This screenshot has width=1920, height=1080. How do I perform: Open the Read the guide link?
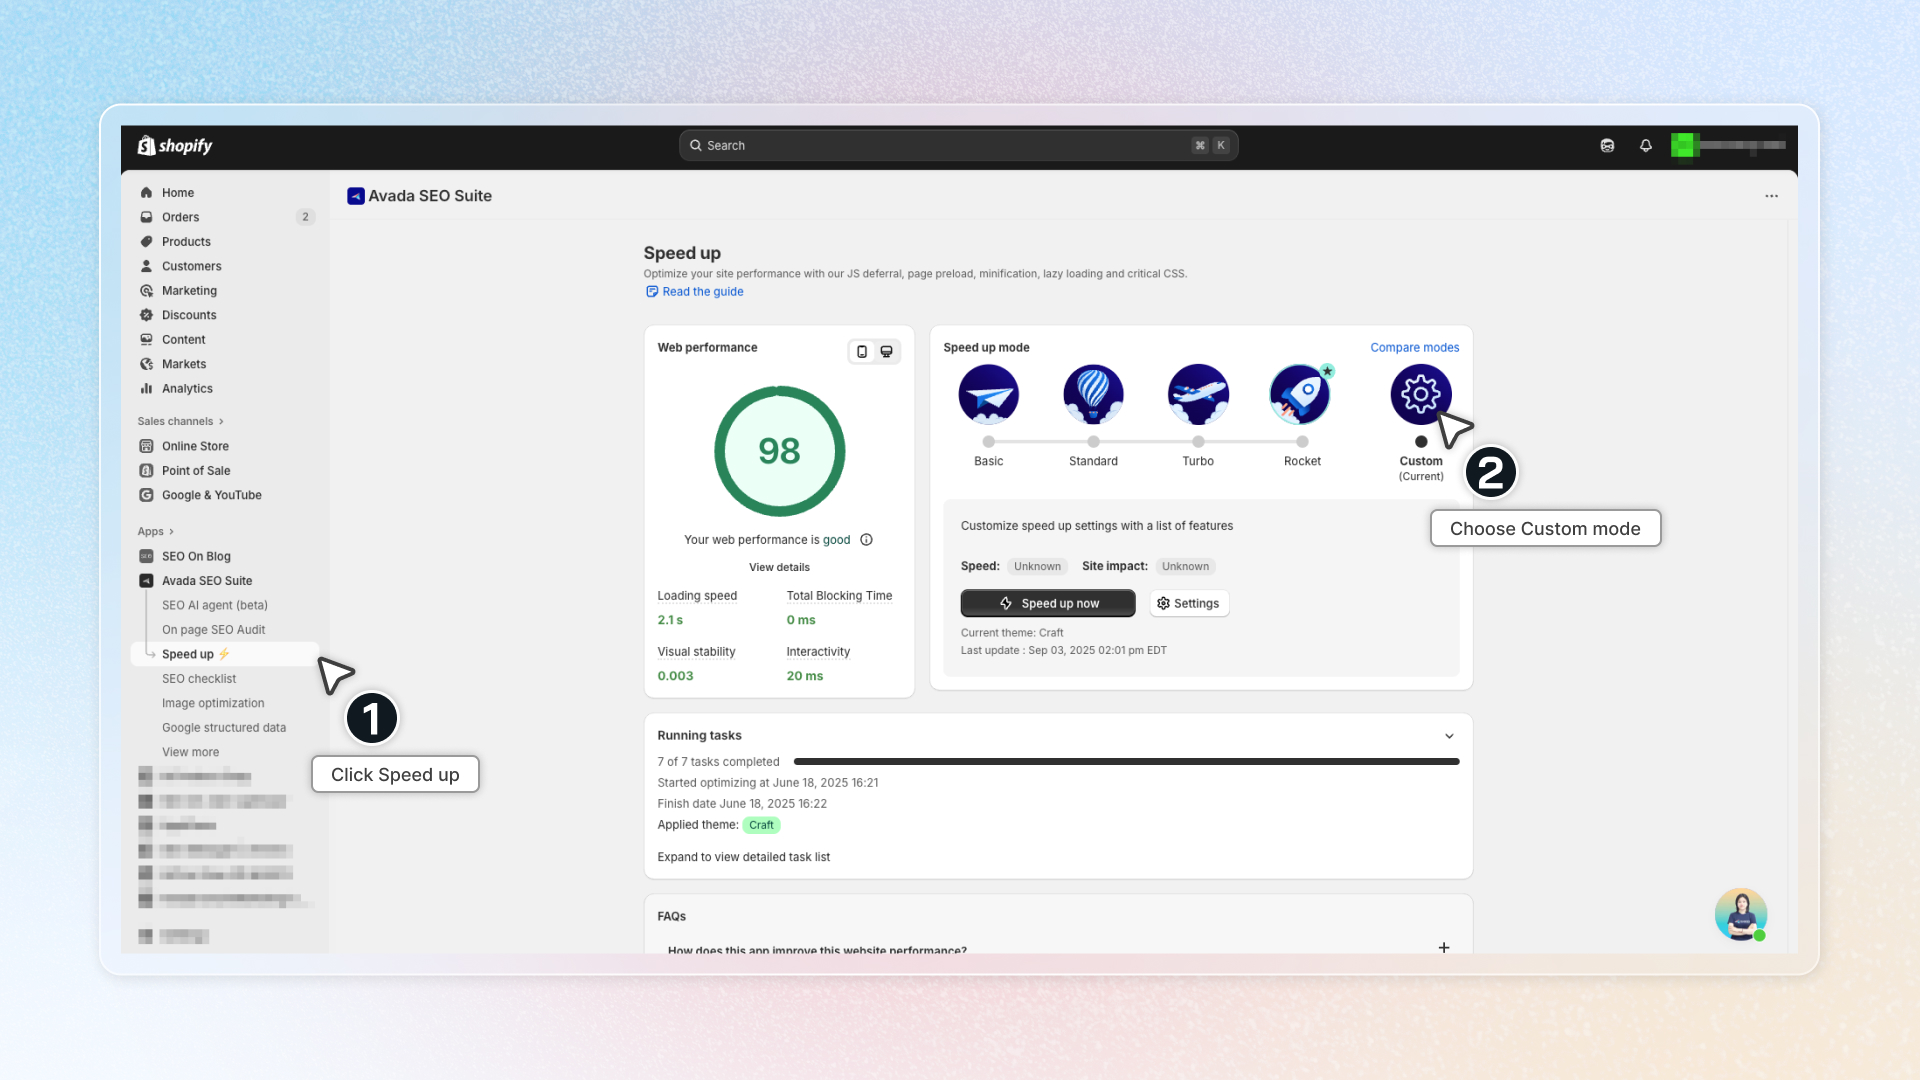tap(702, 292)
